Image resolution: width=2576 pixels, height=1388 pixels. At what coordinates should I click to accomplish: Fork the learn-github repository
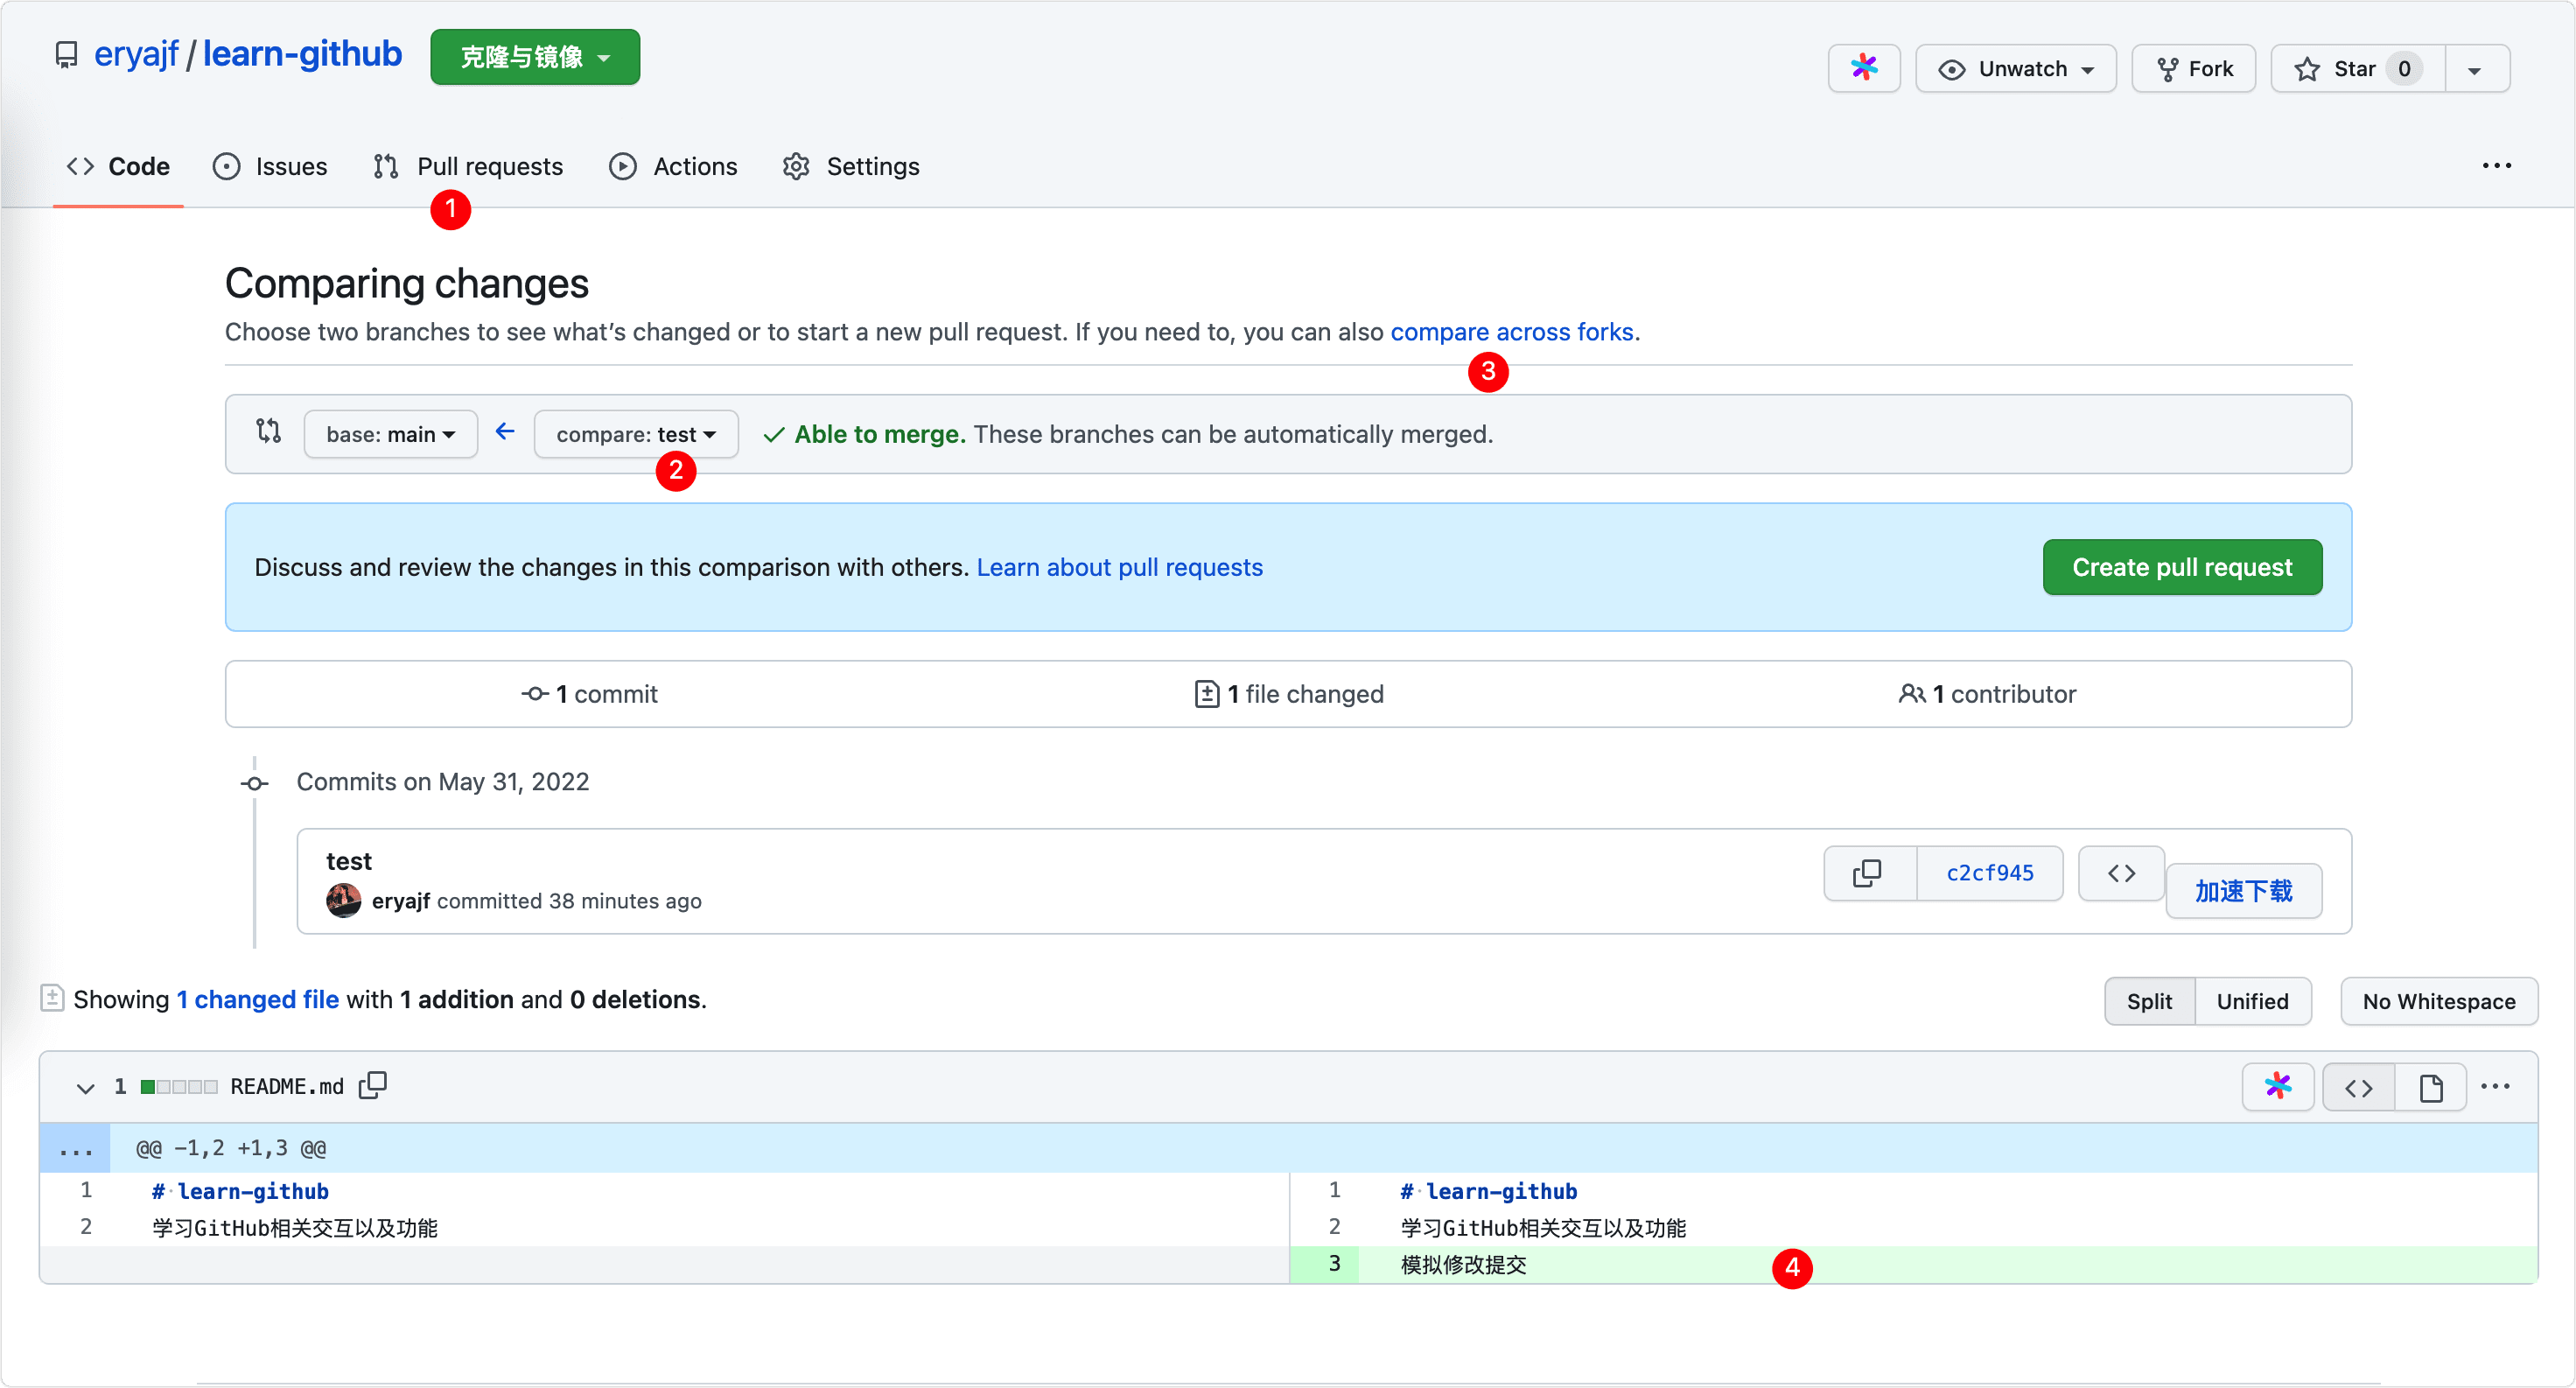(x=2193, y=68)
